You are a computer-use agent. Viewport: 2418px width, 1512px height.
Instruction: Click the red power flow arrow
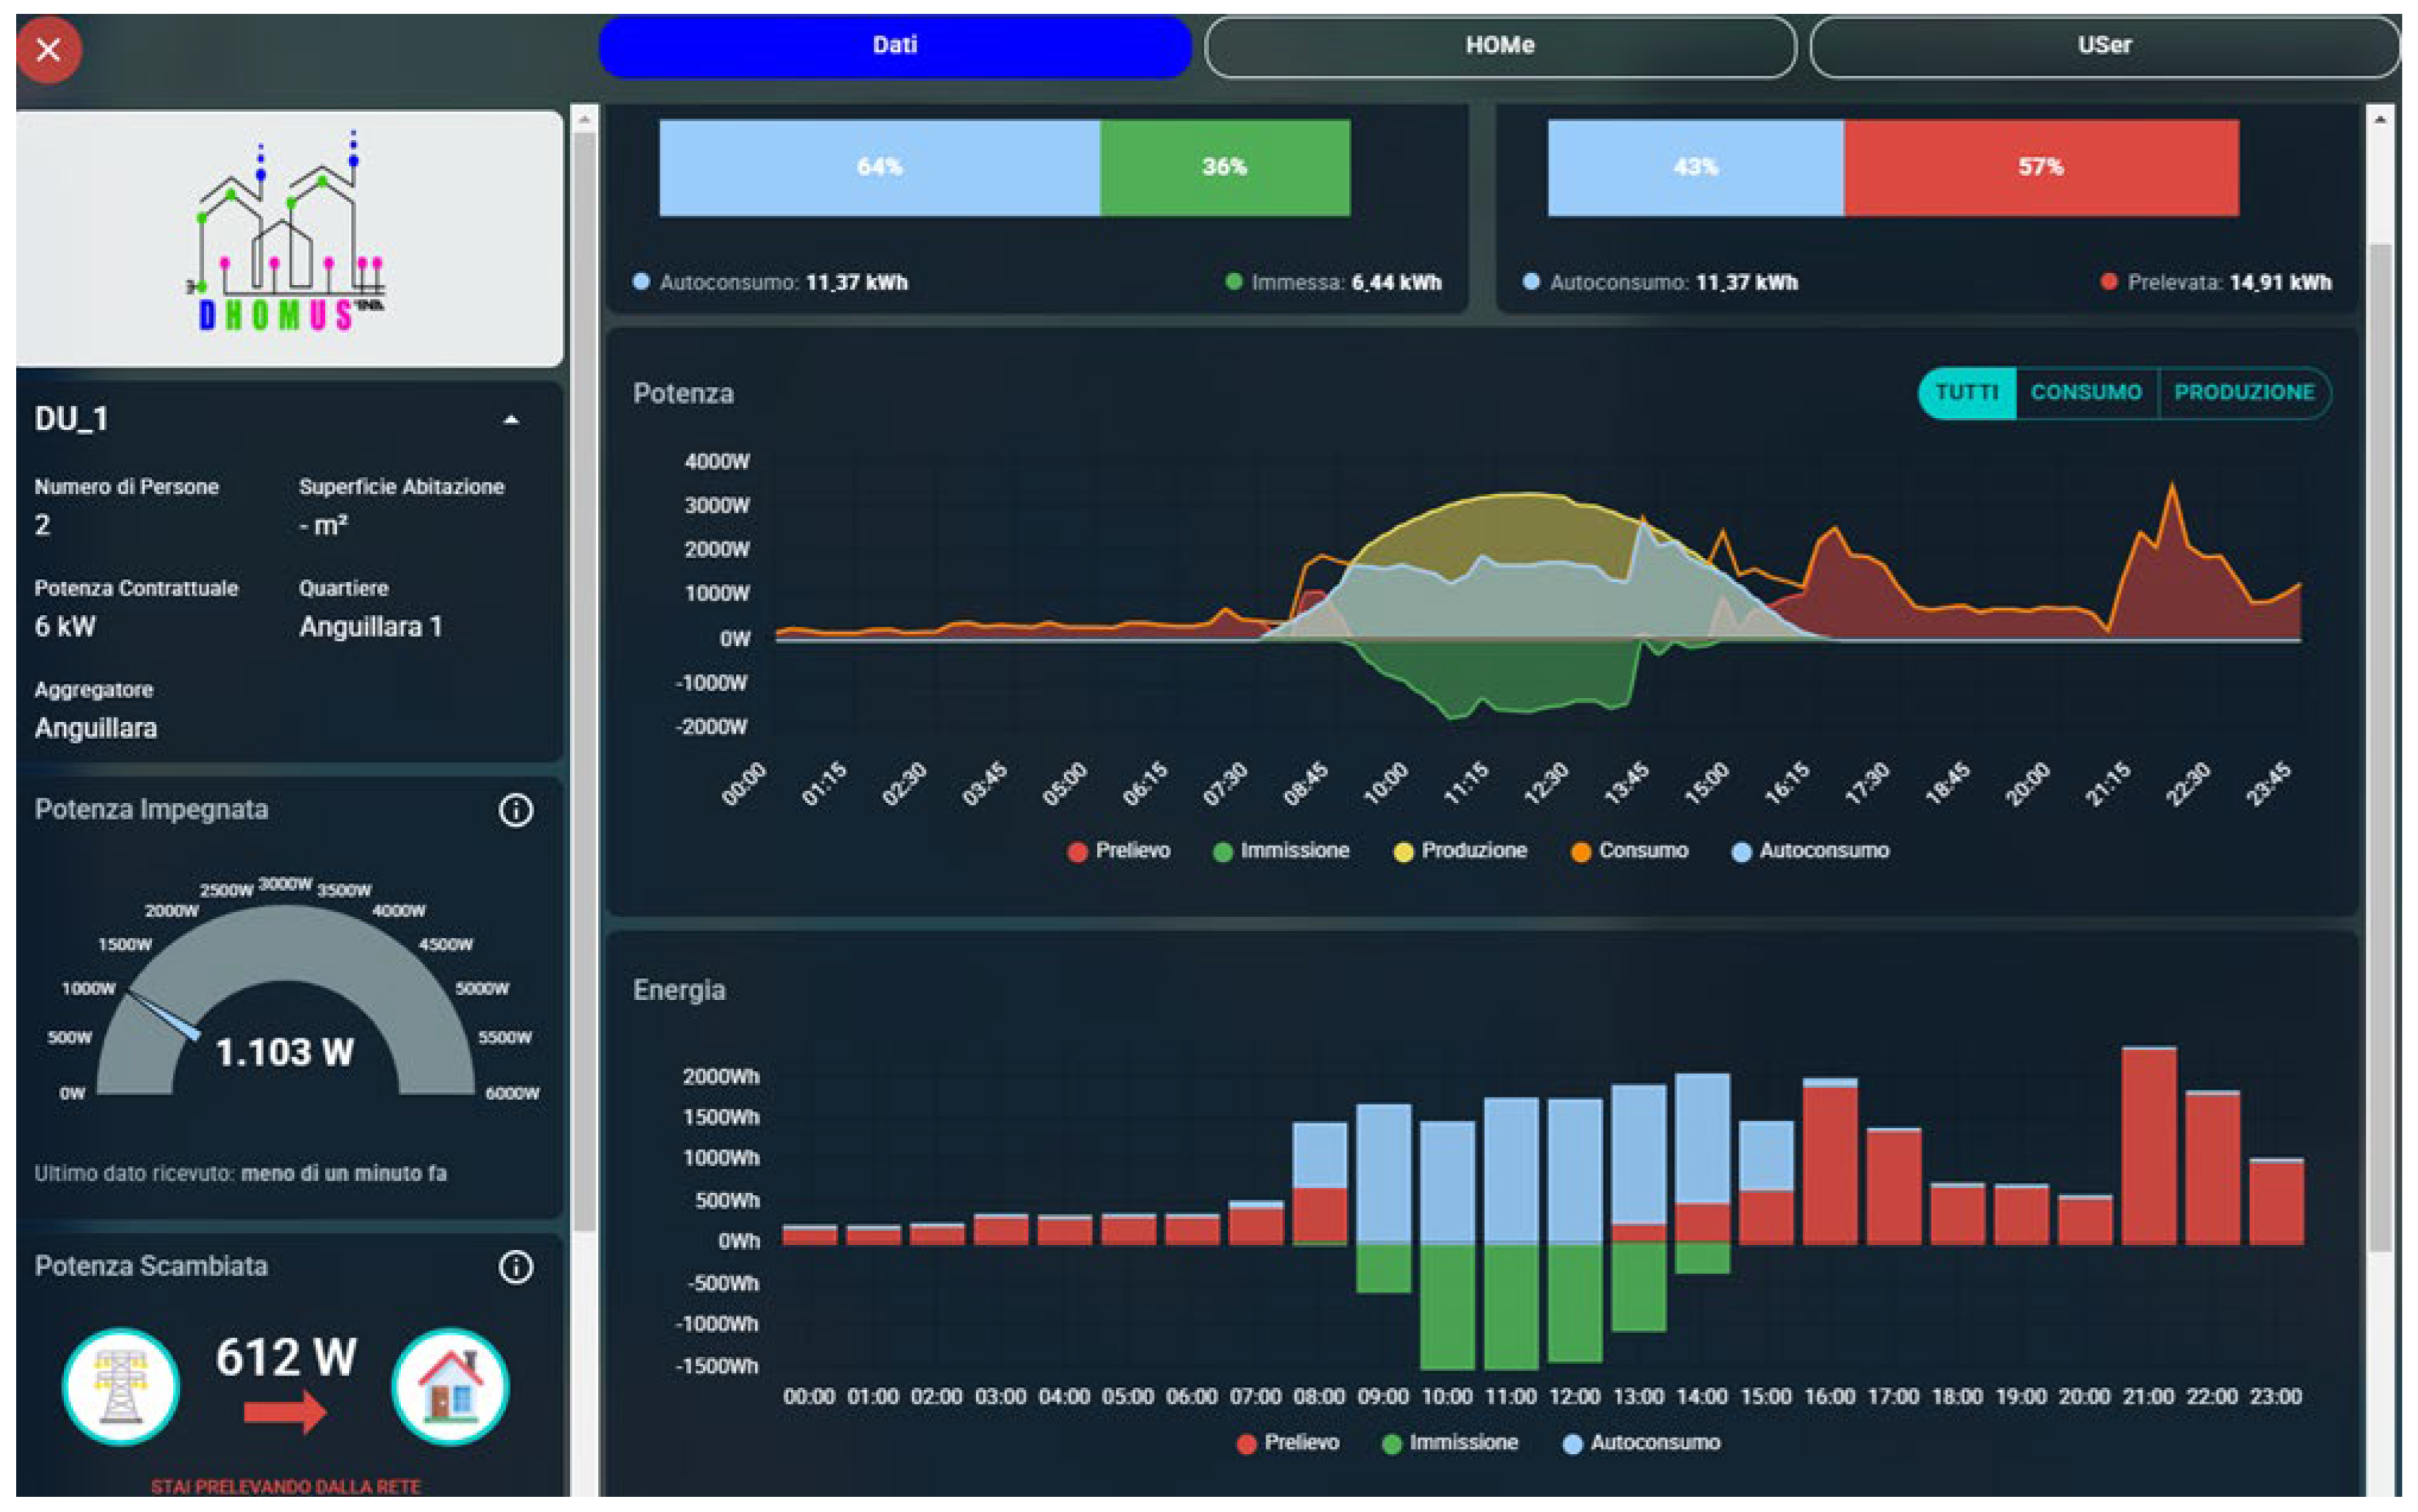coord(285,1411)
